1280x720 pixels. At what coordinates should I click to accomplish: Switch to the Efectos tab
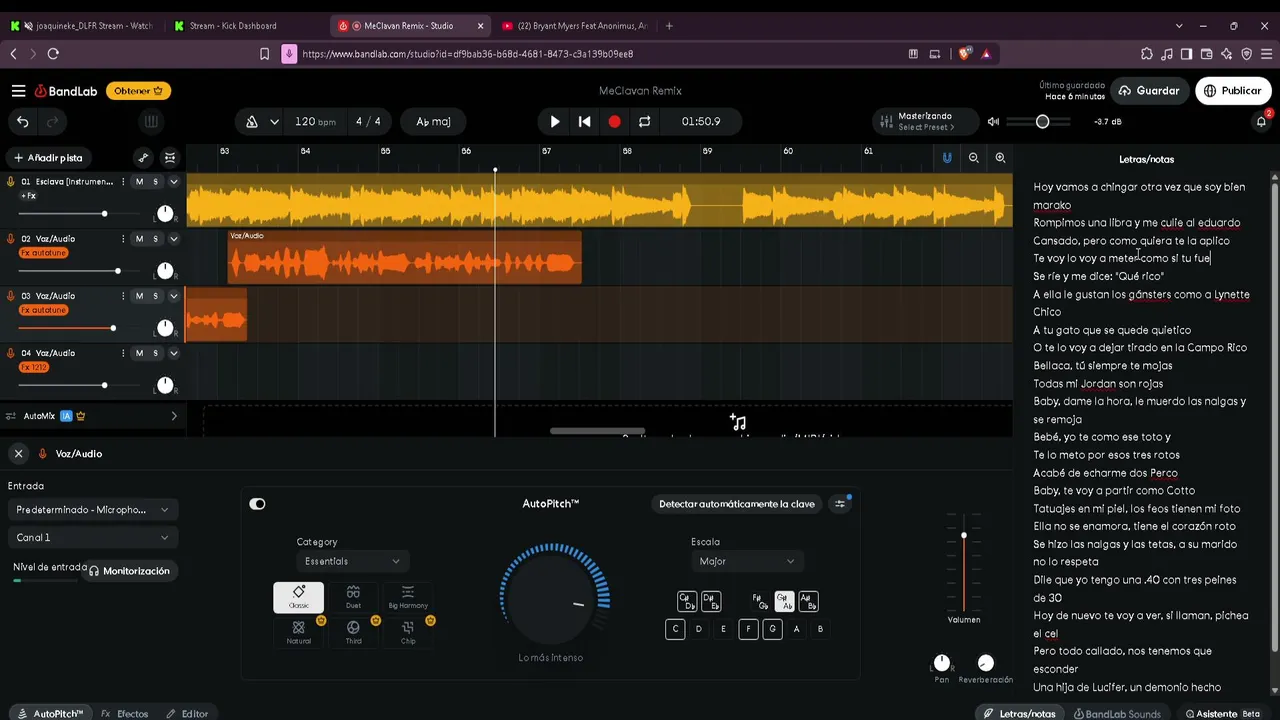coord(125,714)
